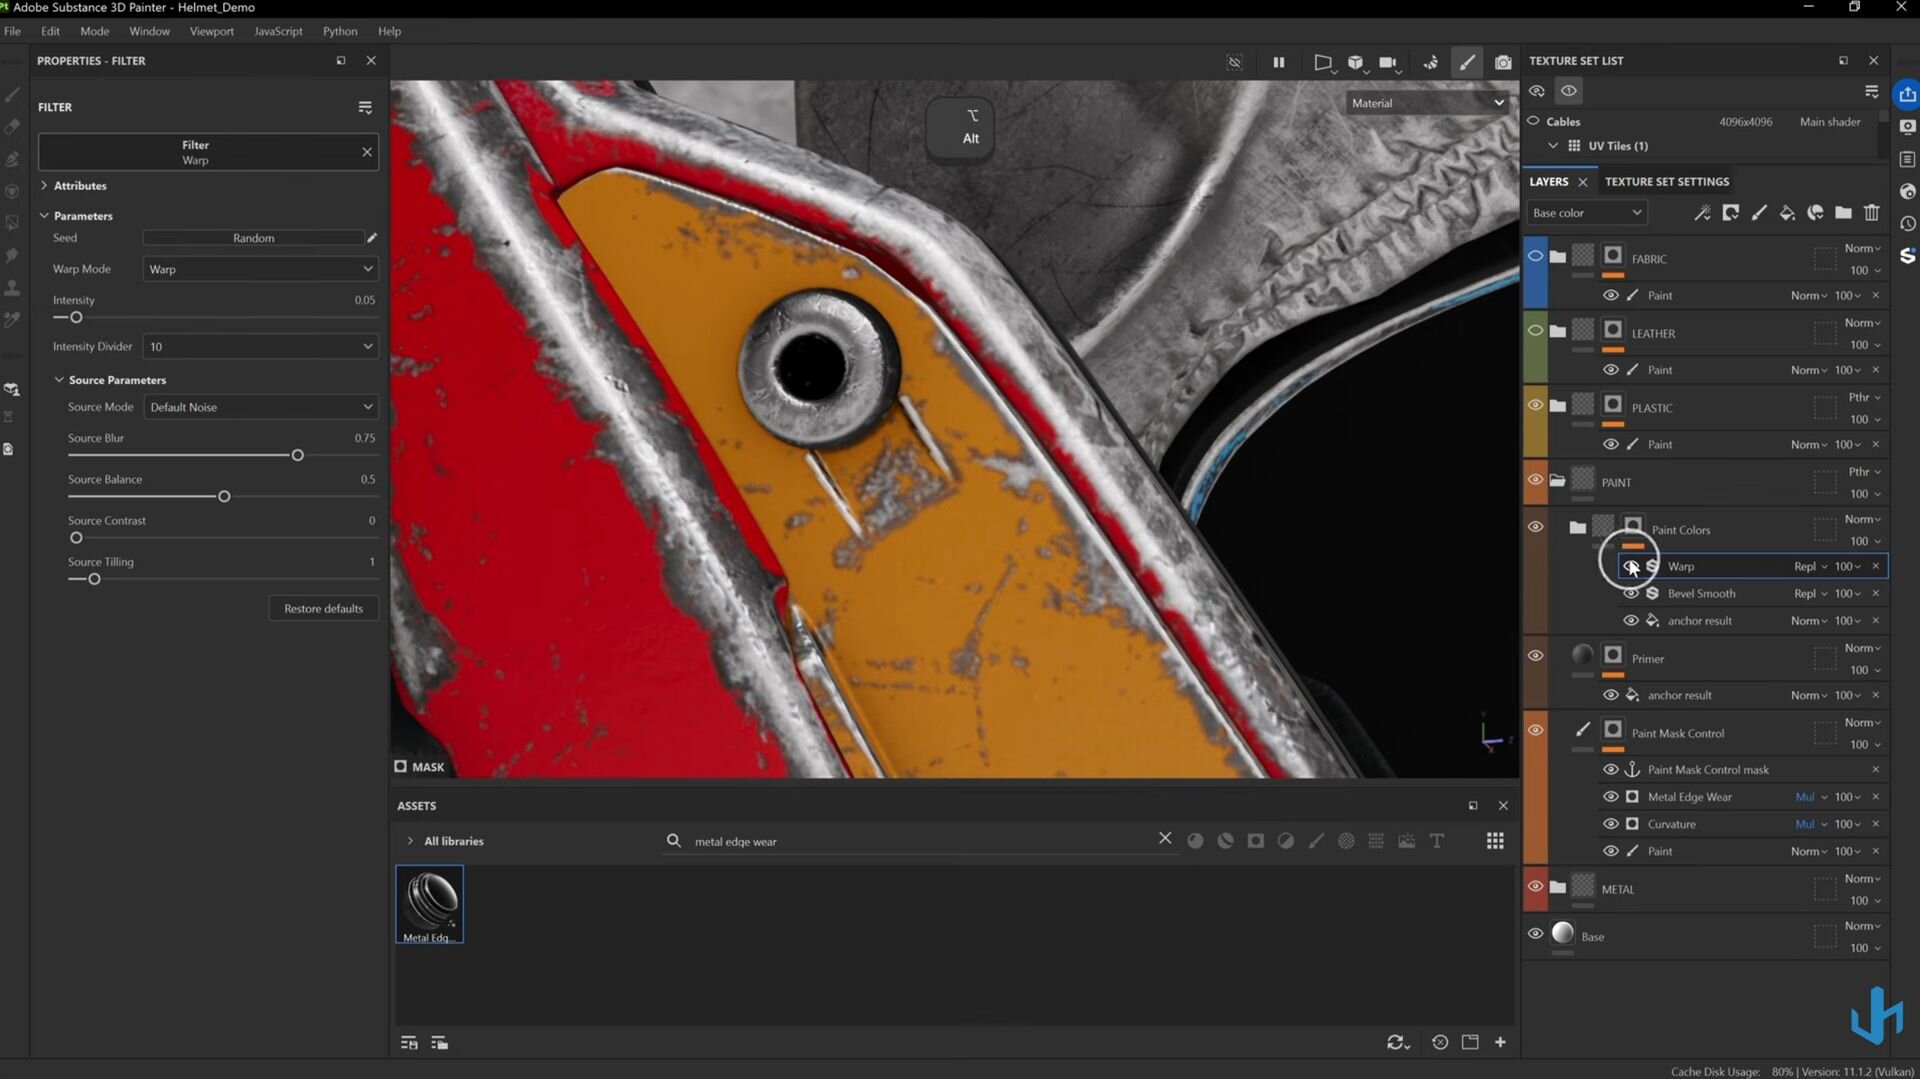The image size is (1920, 1079).
Task: Add a fill layer using the bucket icon
Action: pos(1786,213)
